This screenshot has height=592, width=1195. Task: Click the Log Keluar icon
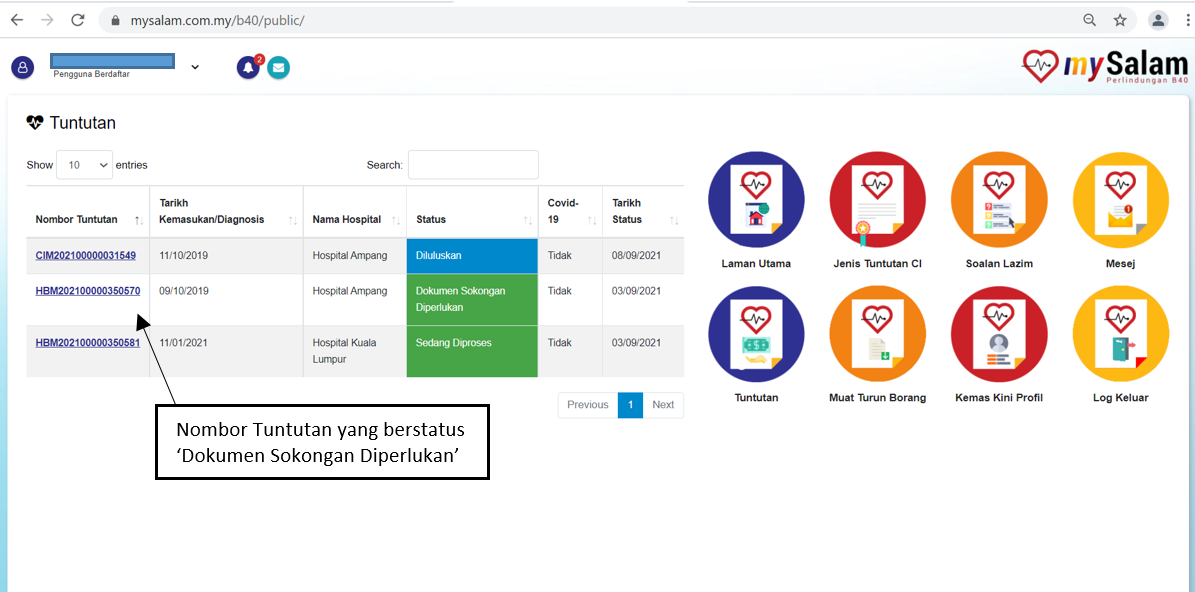[x=1120, y=335]
